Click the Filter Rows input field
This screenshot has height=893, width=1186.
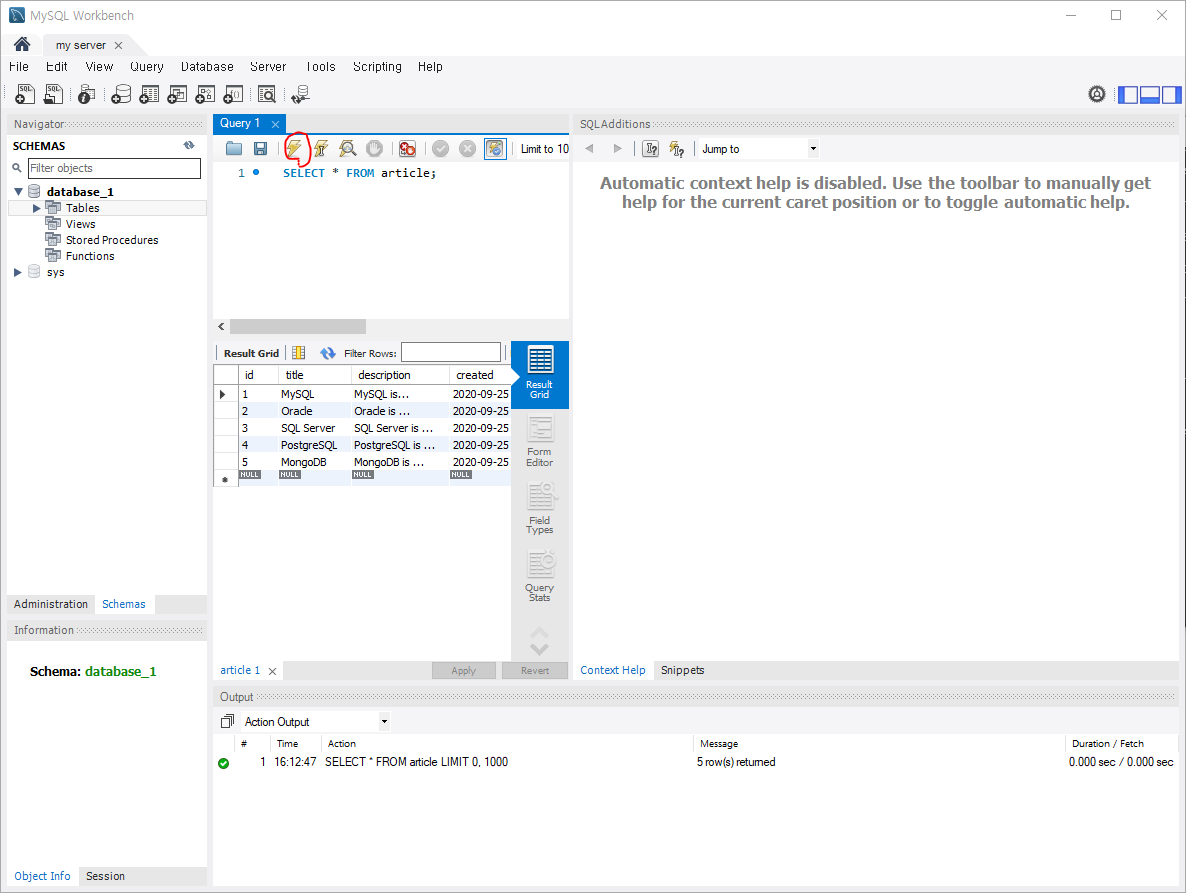pyautogui.click(x=451, y=352)
